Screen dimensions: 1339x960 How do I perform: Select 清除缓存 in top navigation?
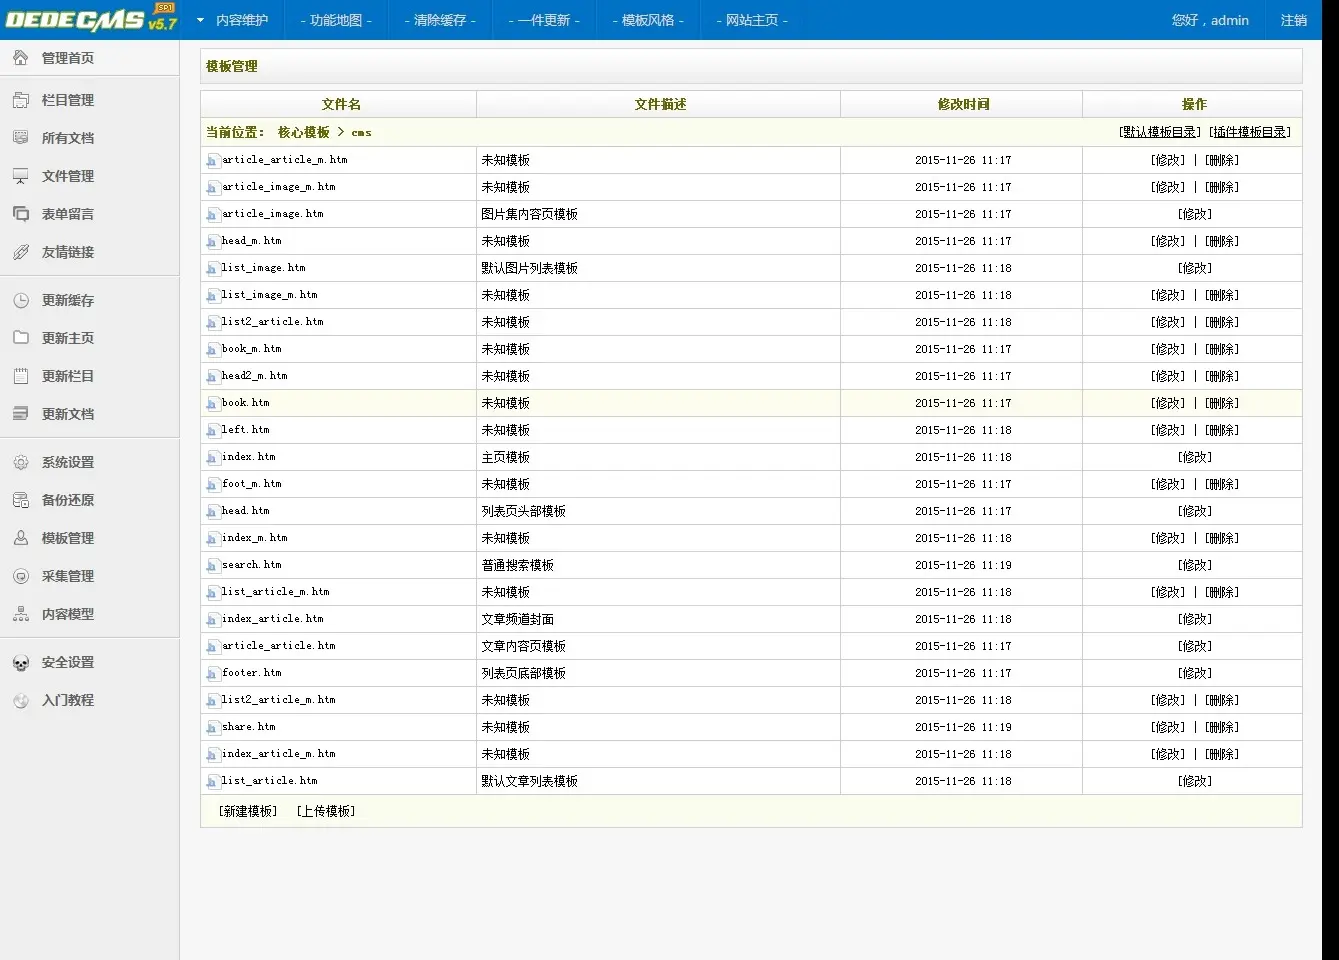pos(440,20)
